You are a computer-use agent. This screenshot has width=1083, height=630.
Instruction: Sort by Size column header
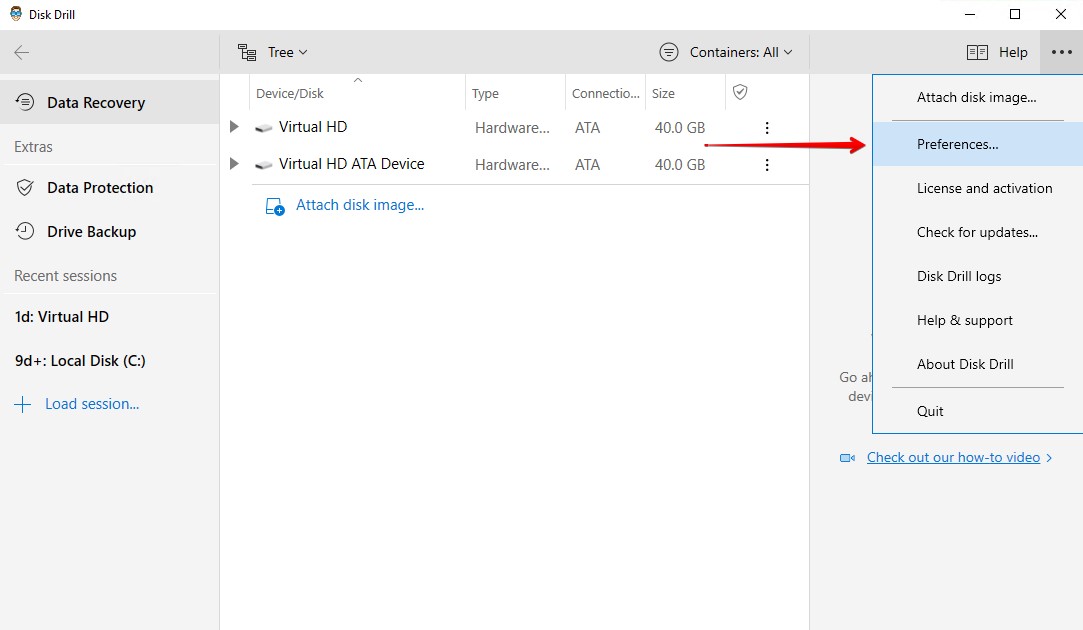coord(663,93)
